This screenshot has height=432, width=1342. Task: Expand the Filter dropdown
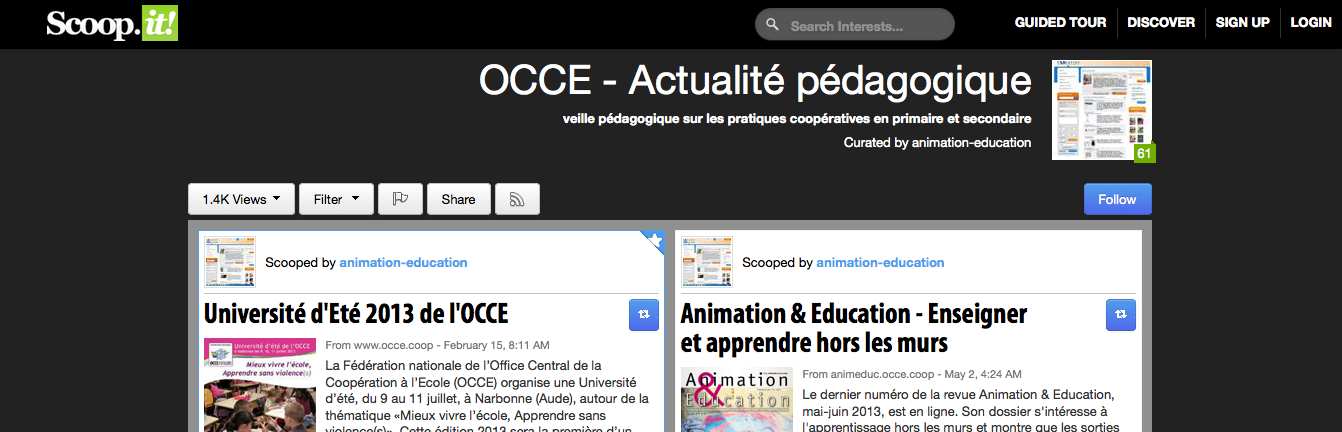pos(336,199)
